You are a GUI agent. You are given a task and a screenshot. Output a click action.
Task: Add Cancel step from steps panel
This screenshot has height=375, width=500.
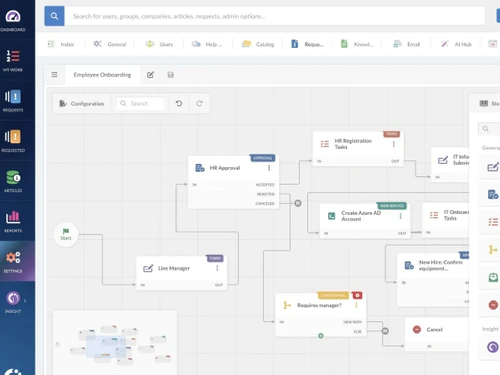493,305
